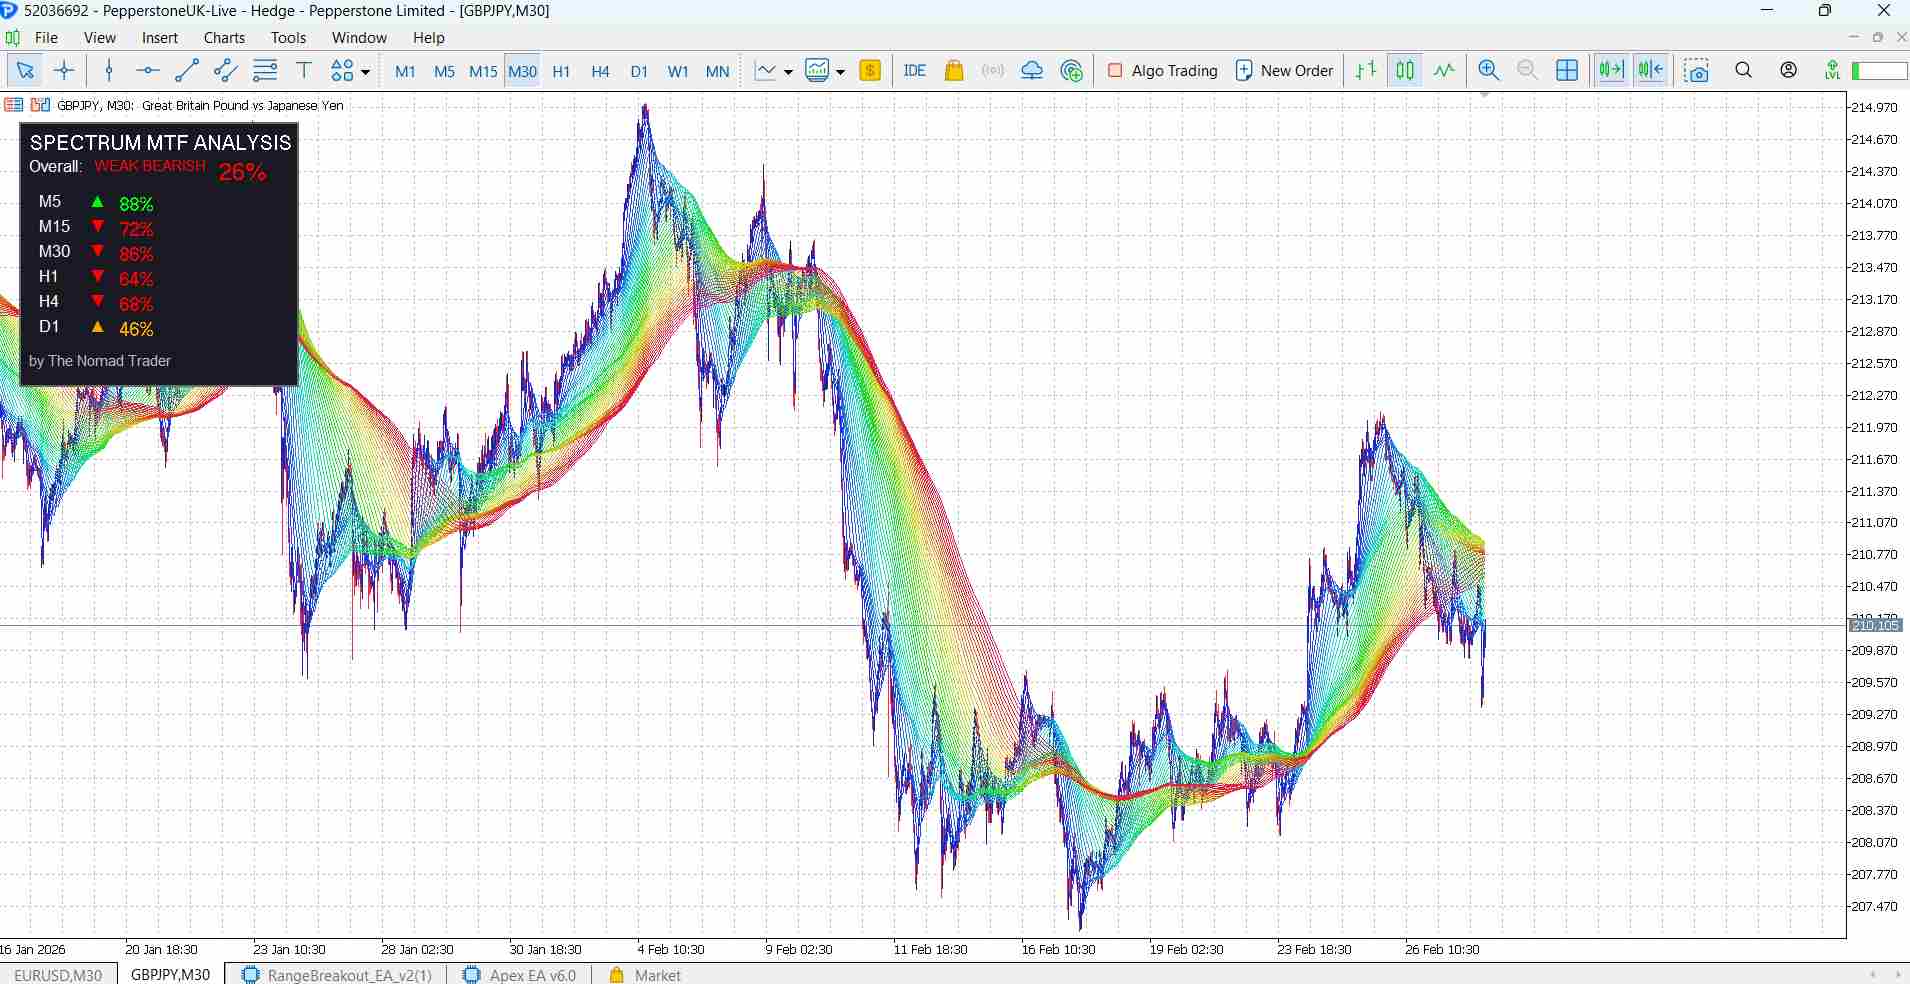
Task: Open the tiled windows layout icon
Action: [1566, 70]
